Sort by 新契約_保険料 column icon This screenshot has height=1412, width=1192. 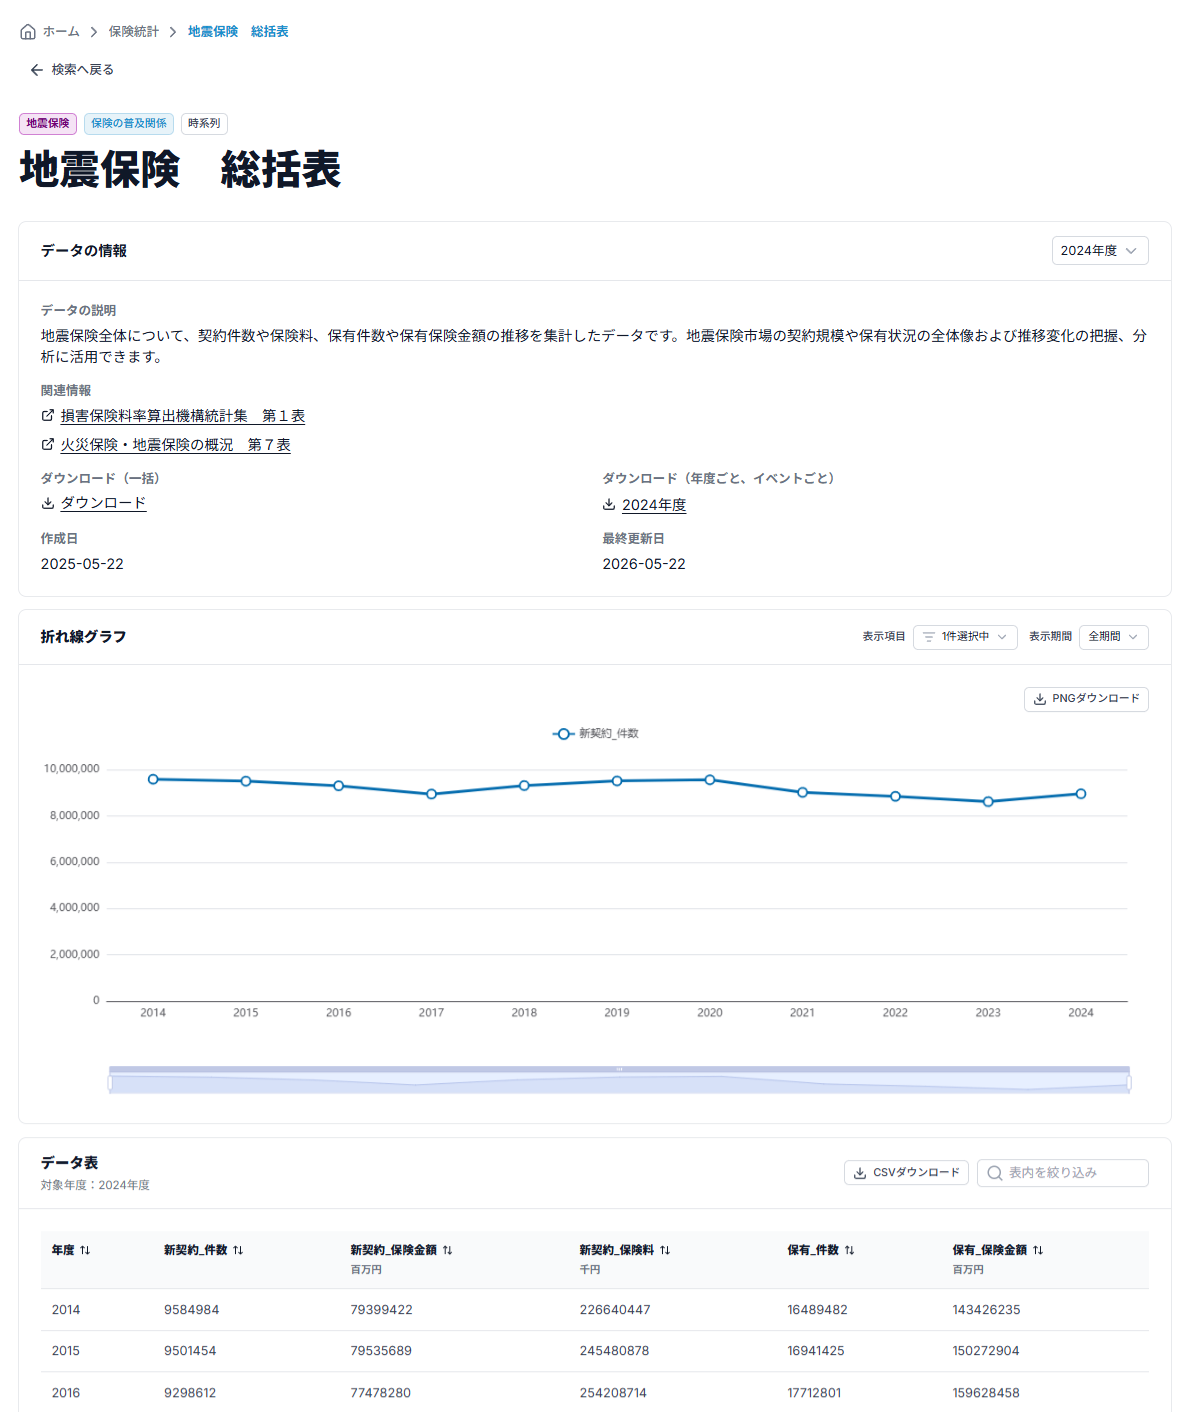[x=665, y=1250]
